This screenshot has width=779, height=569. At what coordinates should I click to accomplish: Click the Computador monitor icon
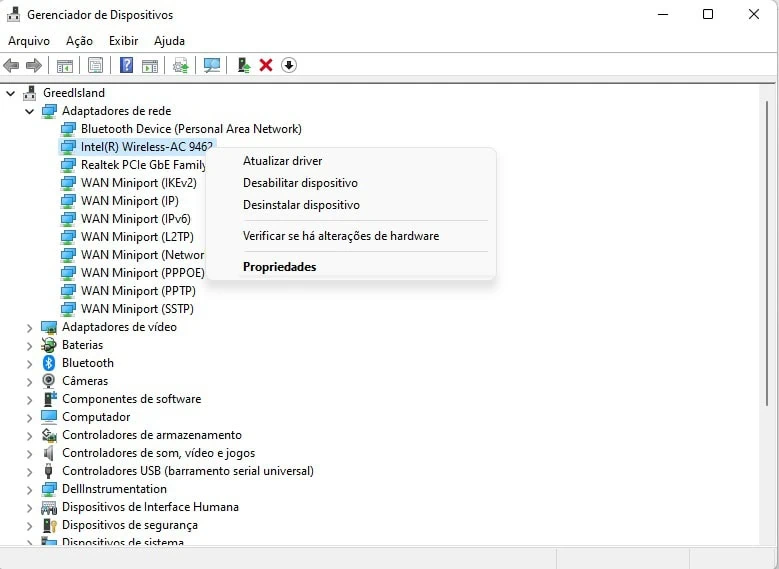coord(49,416)
